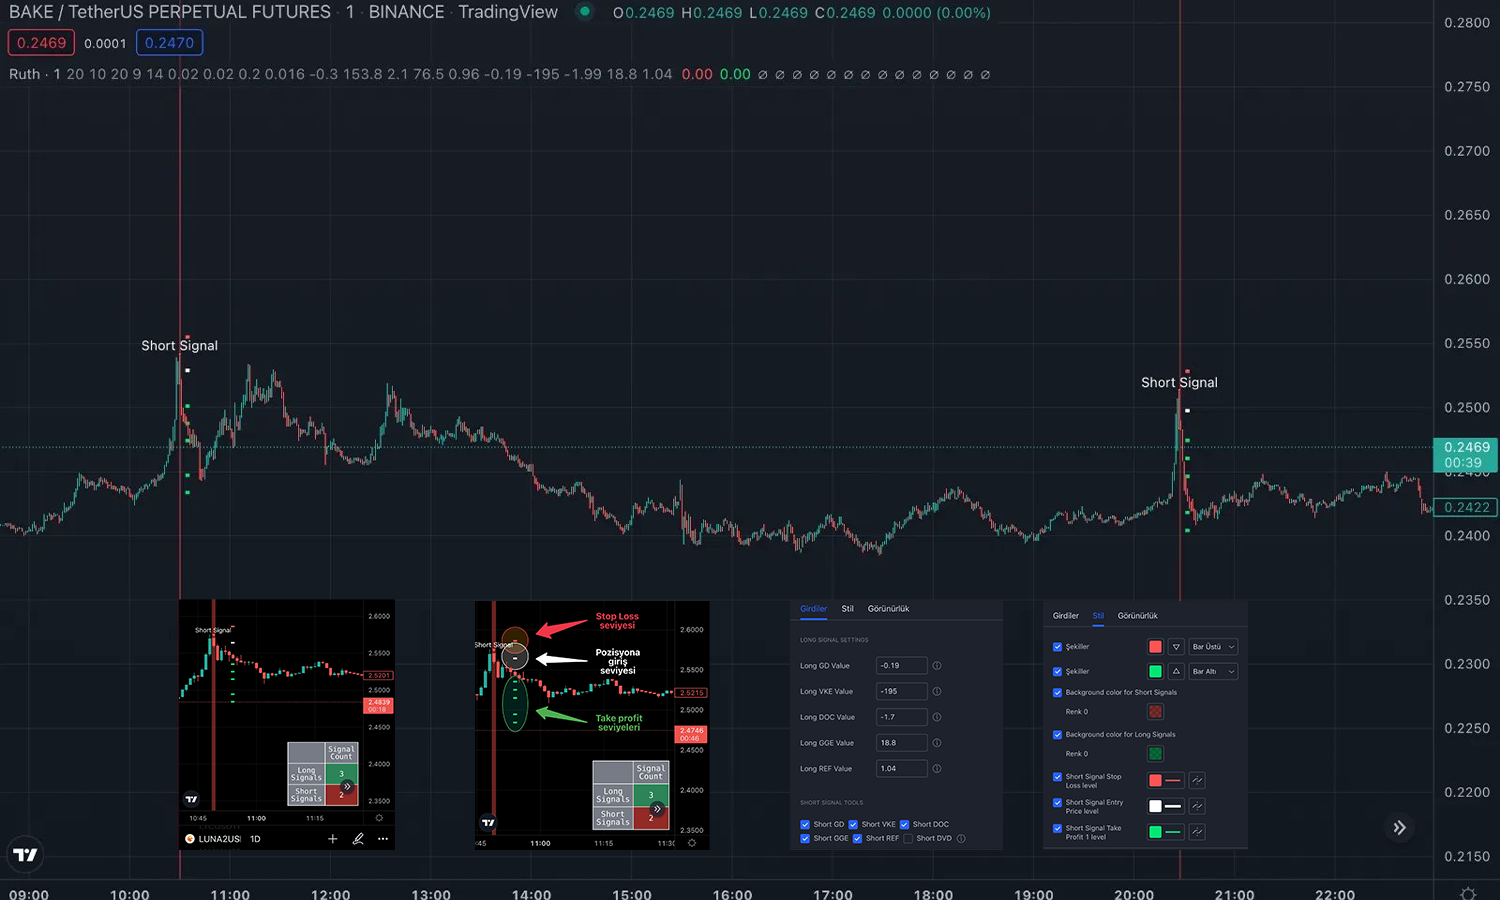The image size is (1500, 900).
Task: Click the info icon beside Short DVD
Action: pos(961,839)
